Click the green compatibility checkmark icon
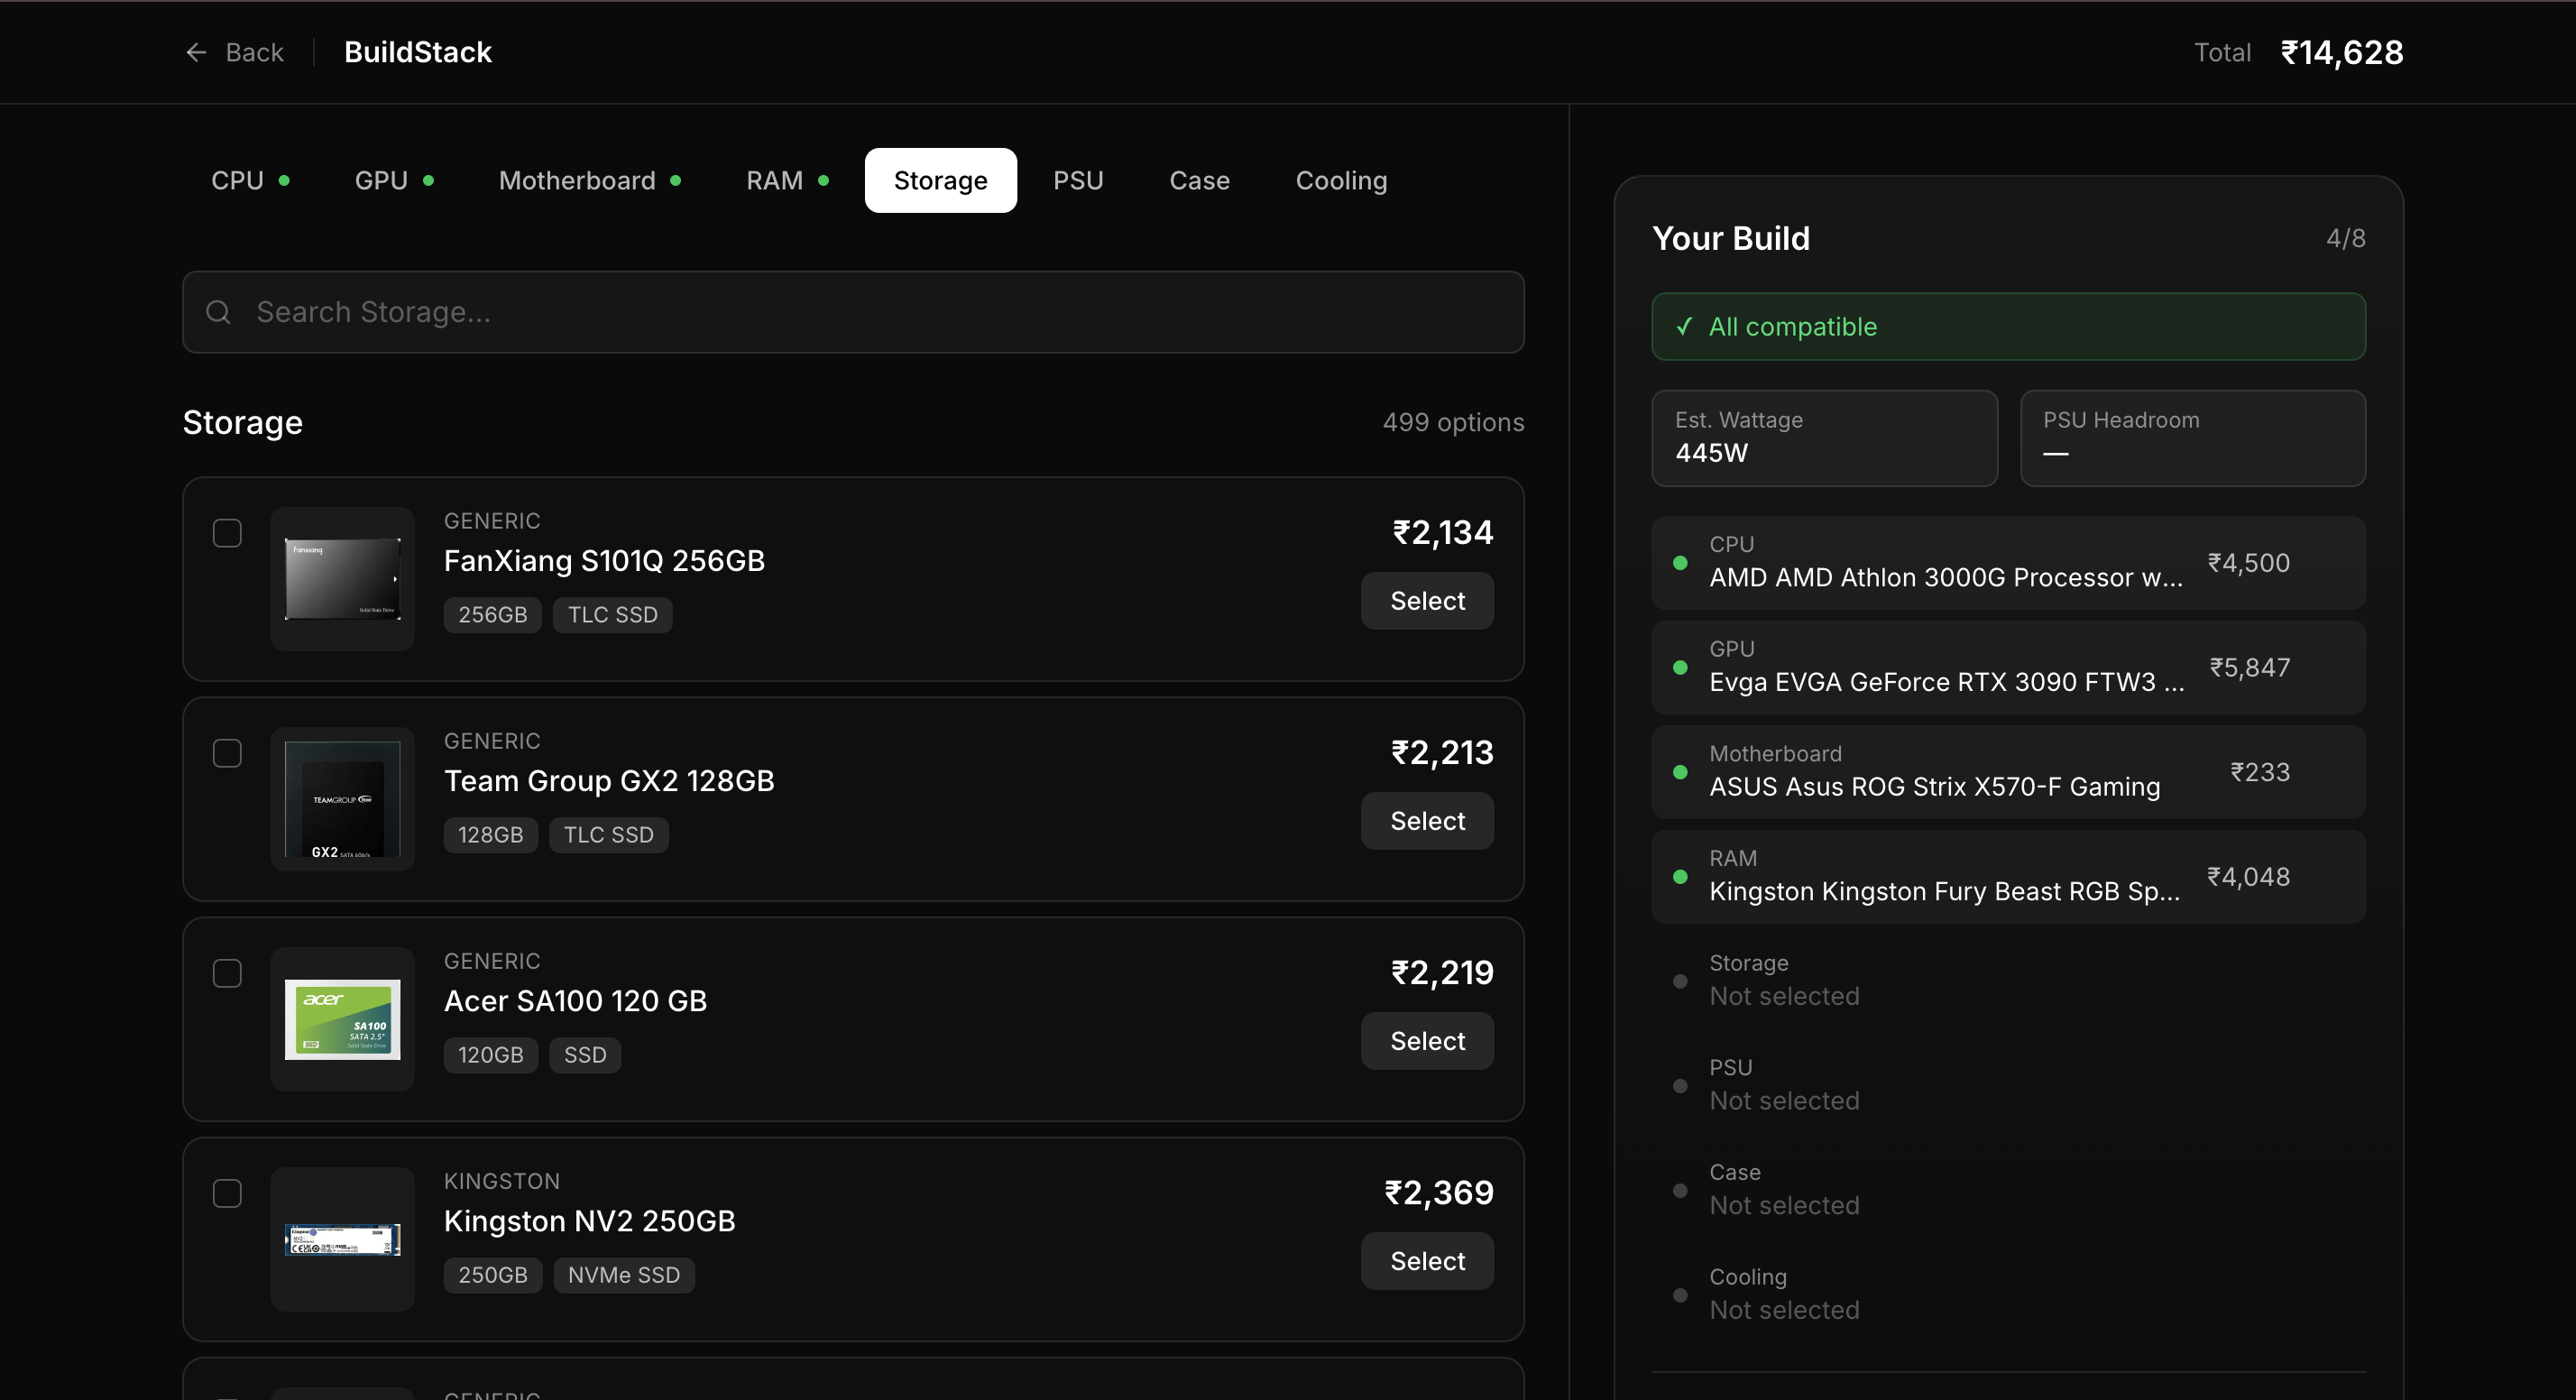 [x=1684, y=326]
